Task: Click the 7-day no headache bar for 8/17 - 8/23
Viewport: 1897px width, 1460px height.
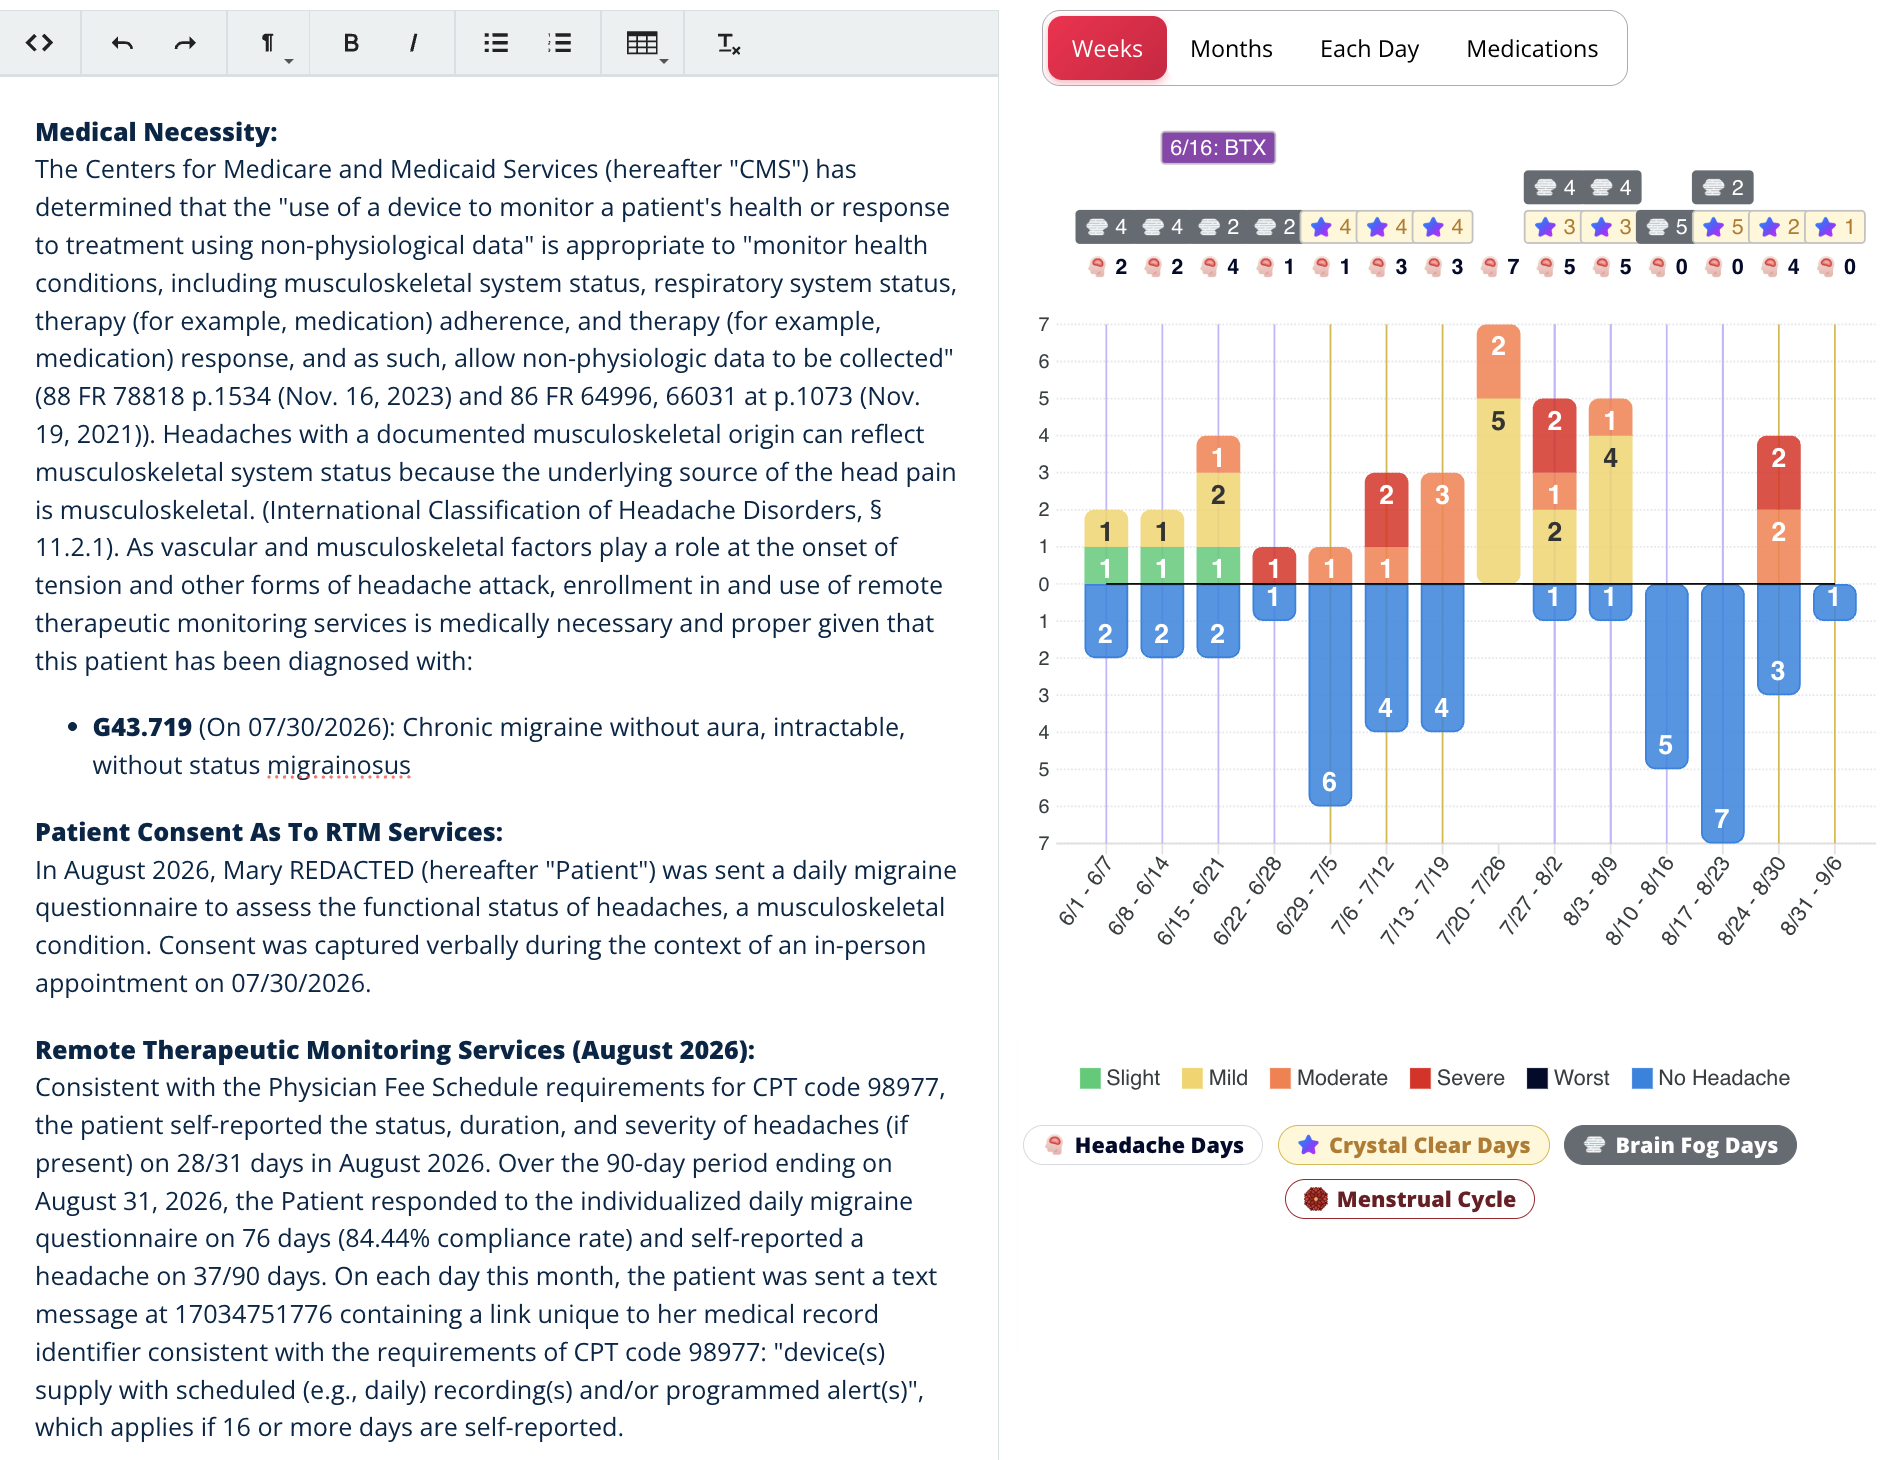Action: tap(1722, 713)
